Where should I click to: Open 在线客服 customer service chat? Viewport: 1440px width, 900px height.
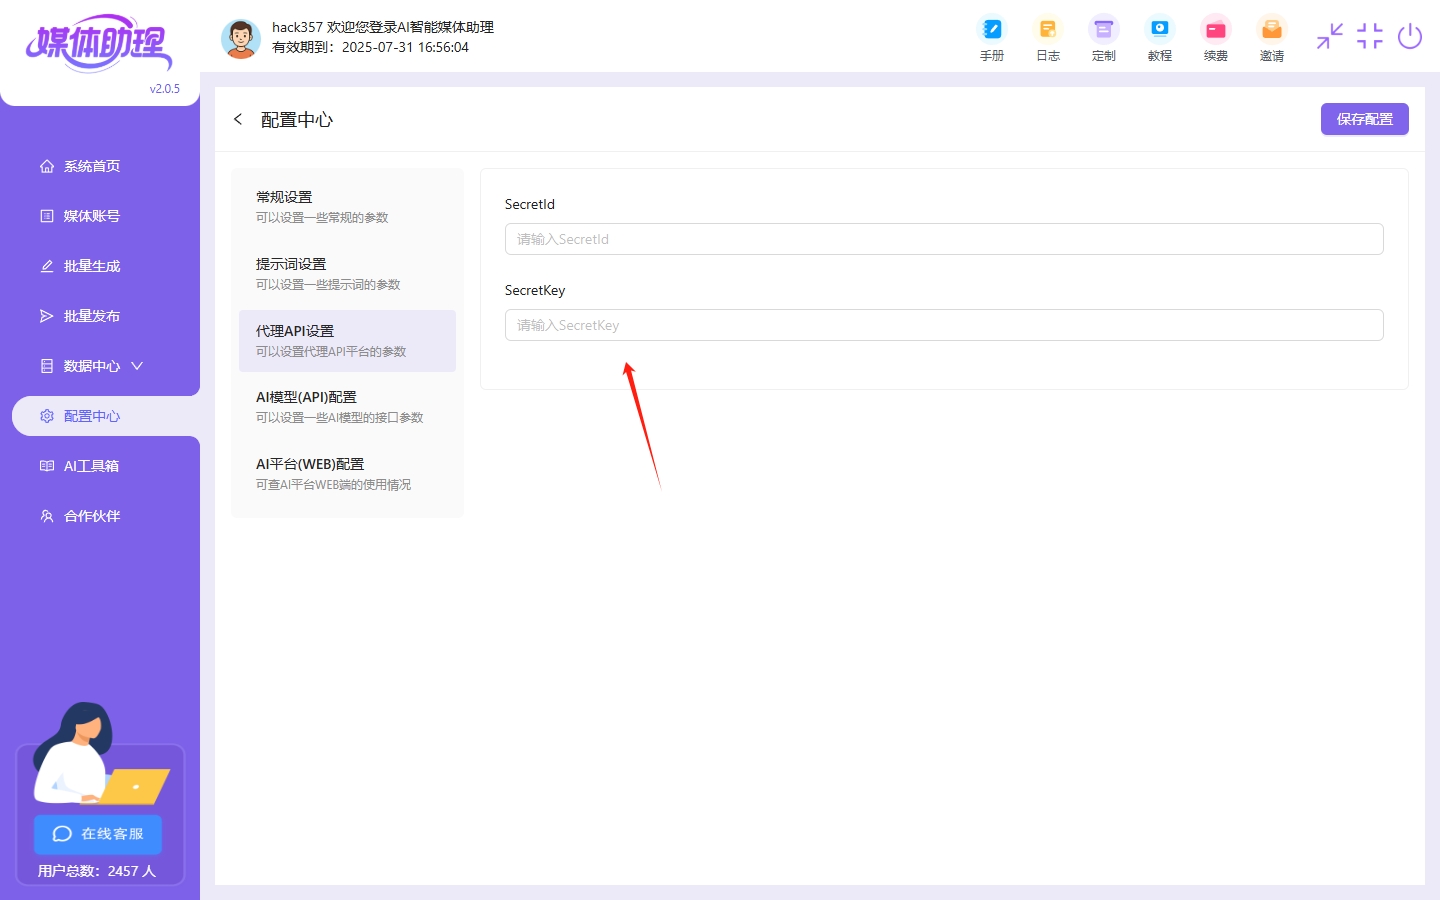[97, 834]
